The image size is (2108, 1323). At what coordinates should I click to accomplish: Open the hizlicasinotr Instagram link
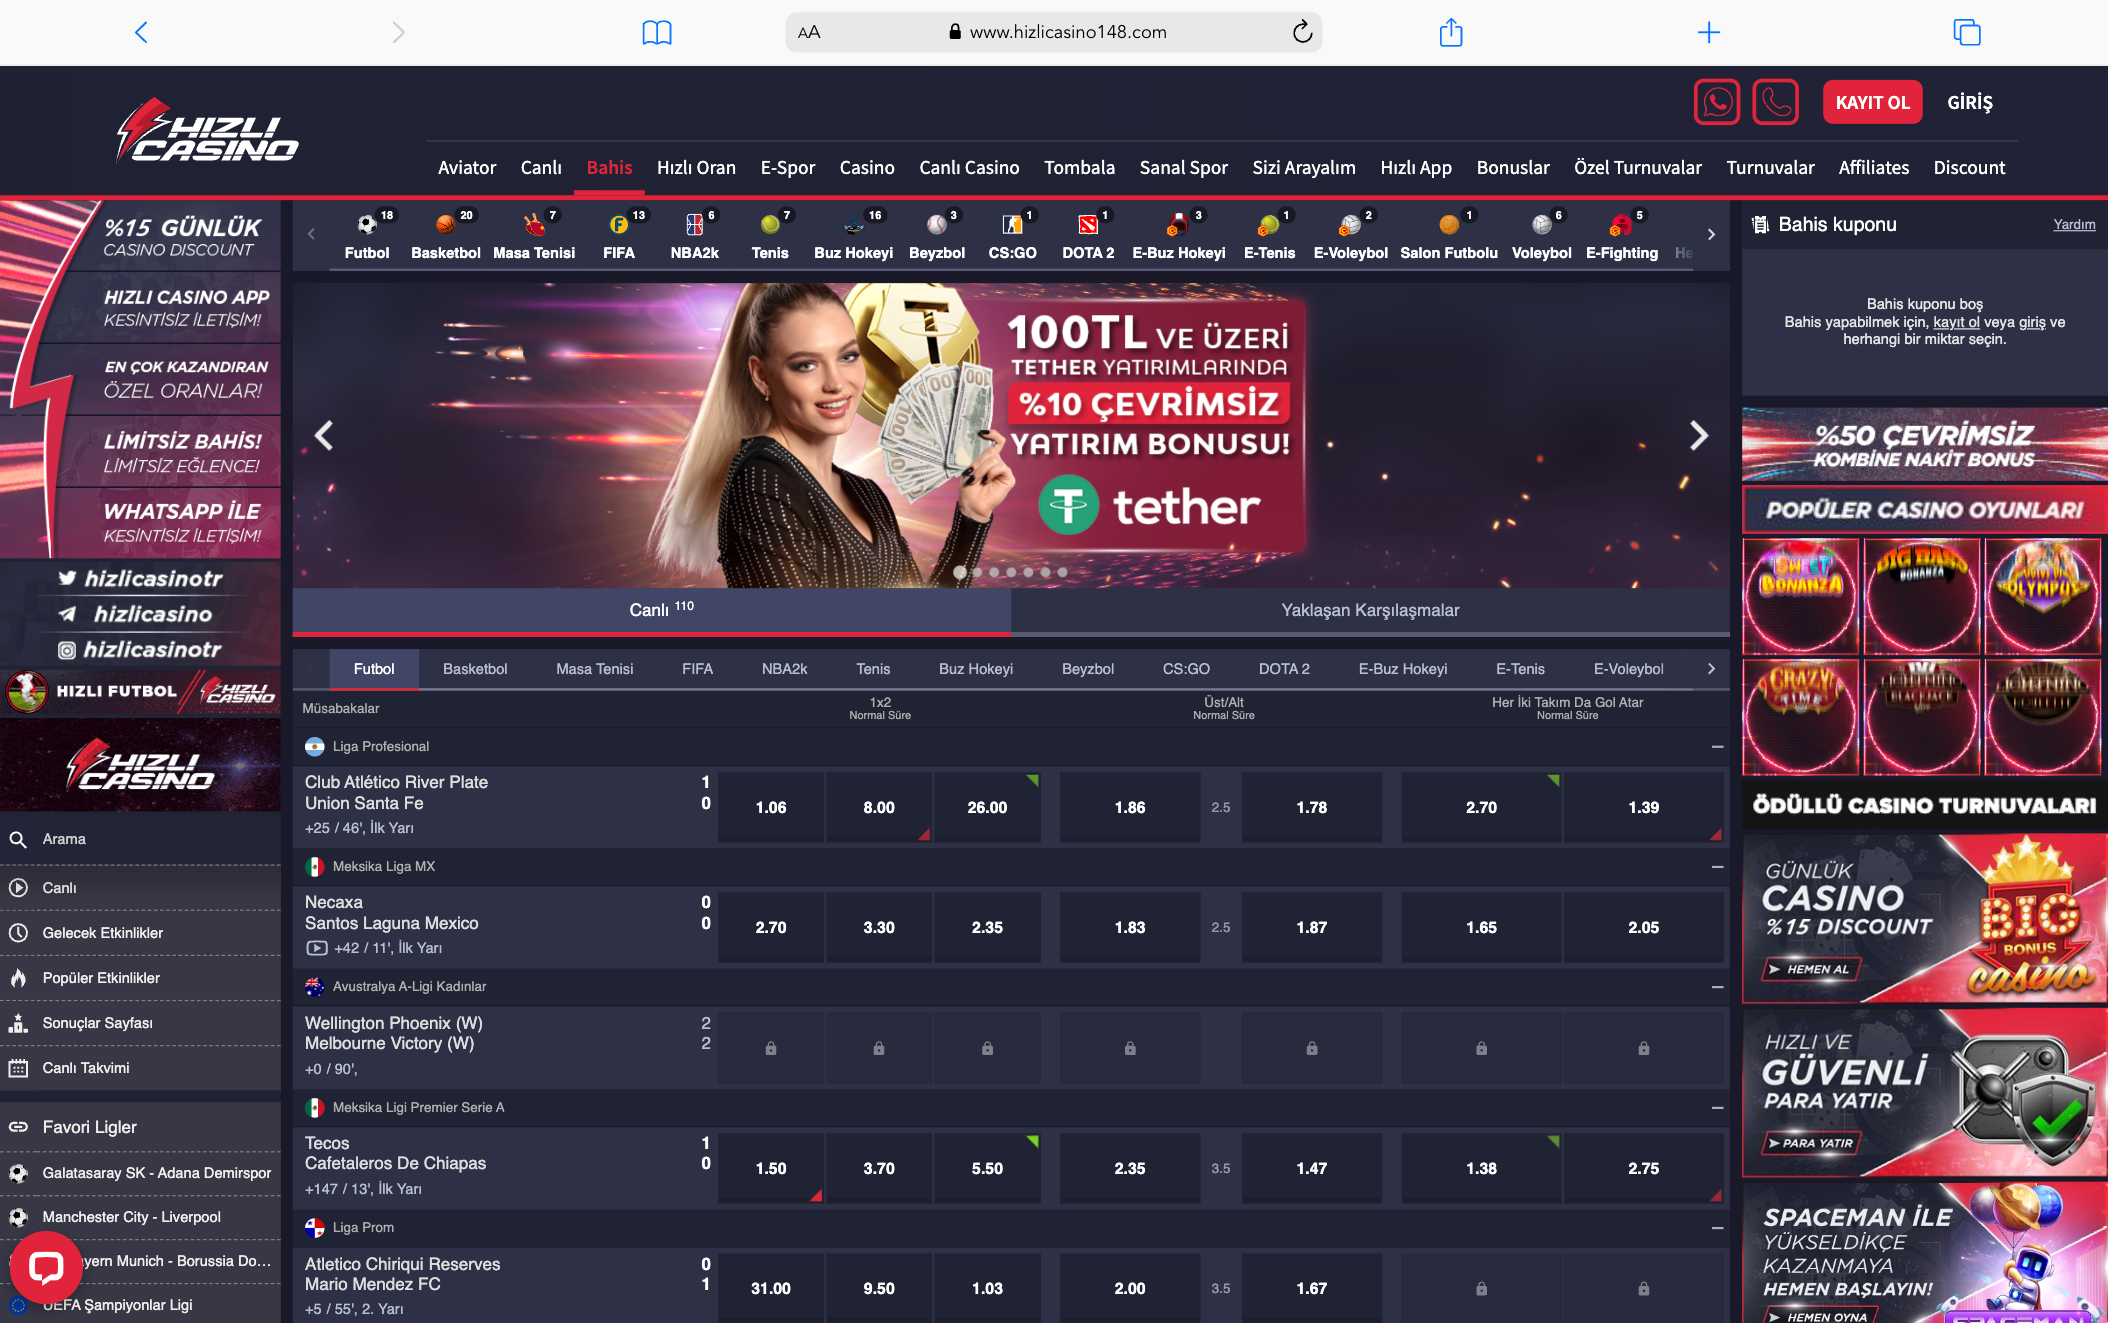tap(140, 650)
